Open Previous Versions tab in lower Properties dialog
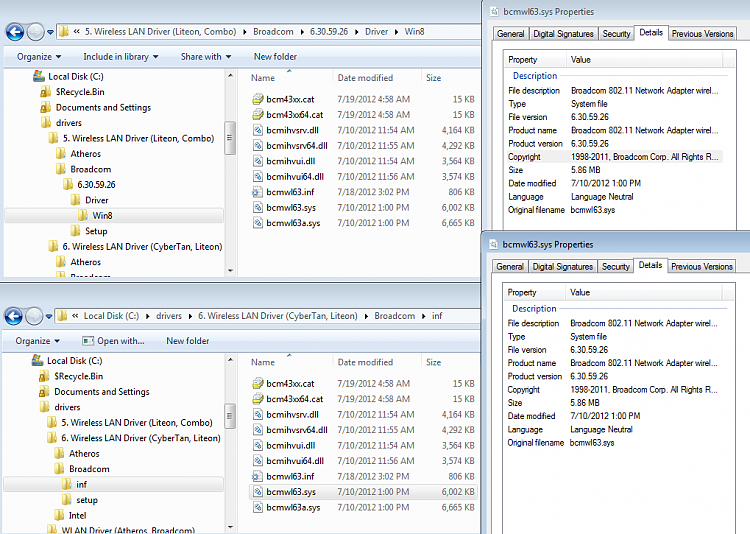This screenshot has width=750, height=534. (x=702, y=267)
